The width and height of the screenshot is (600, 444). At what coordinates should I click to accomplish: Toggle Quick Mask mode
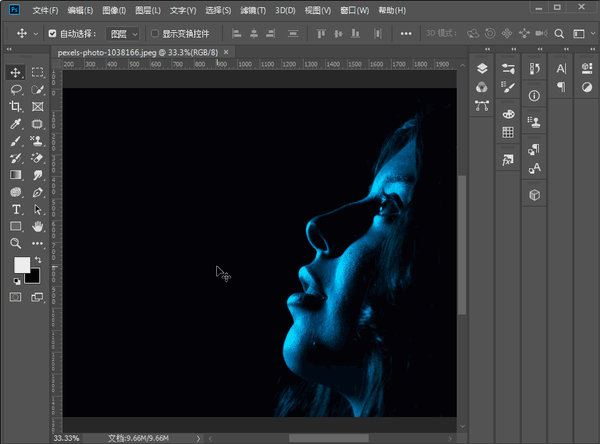16,297
